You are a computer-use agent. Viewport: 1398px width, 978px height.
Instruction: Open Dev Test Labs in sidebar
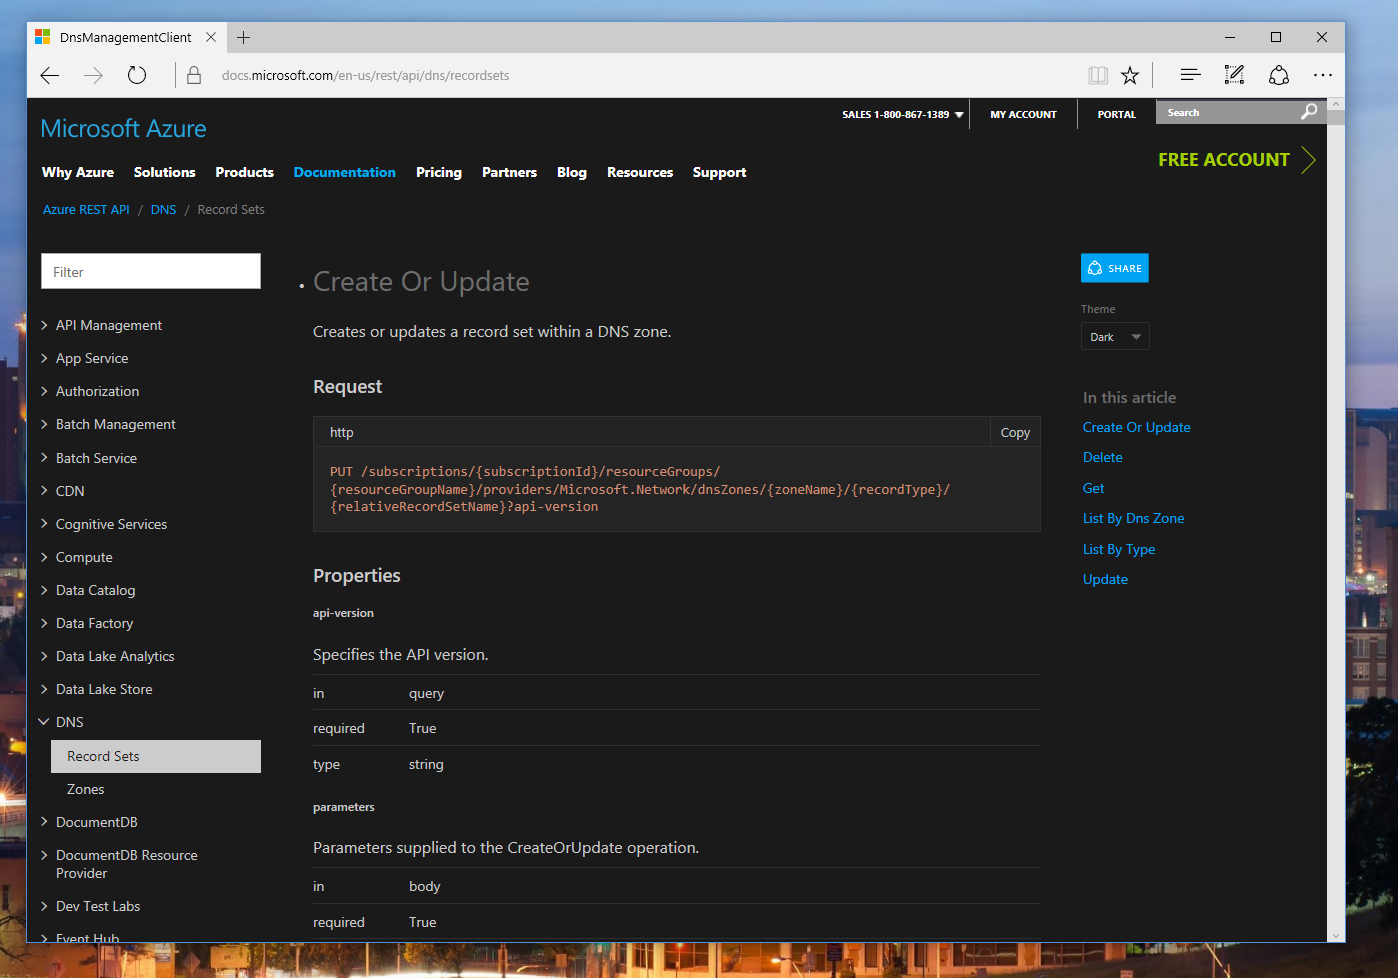98,906
